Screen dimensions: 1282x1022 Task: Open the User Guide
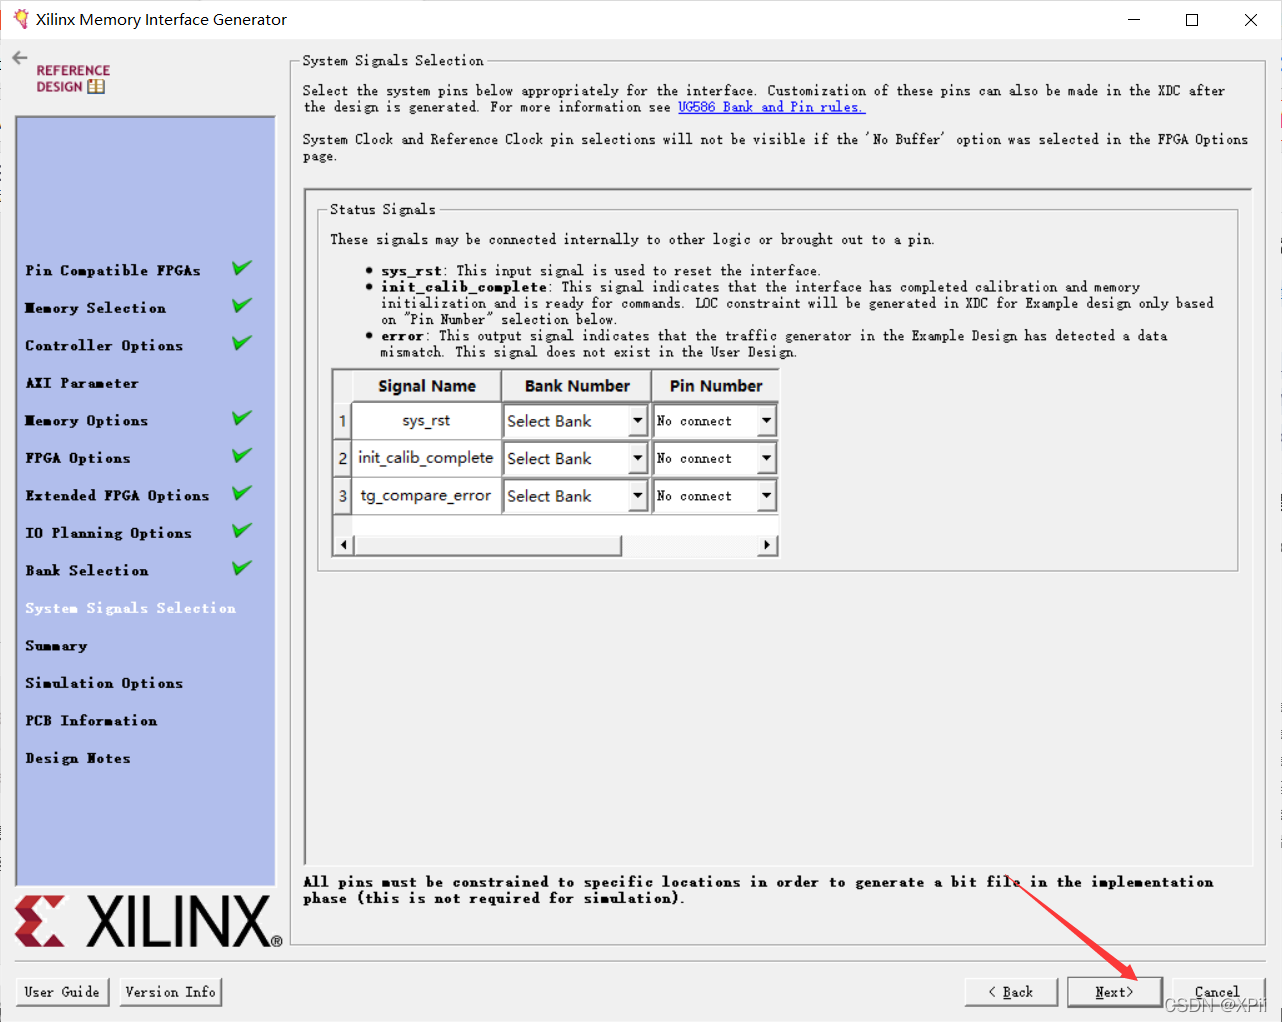click(x=62, y=992)
